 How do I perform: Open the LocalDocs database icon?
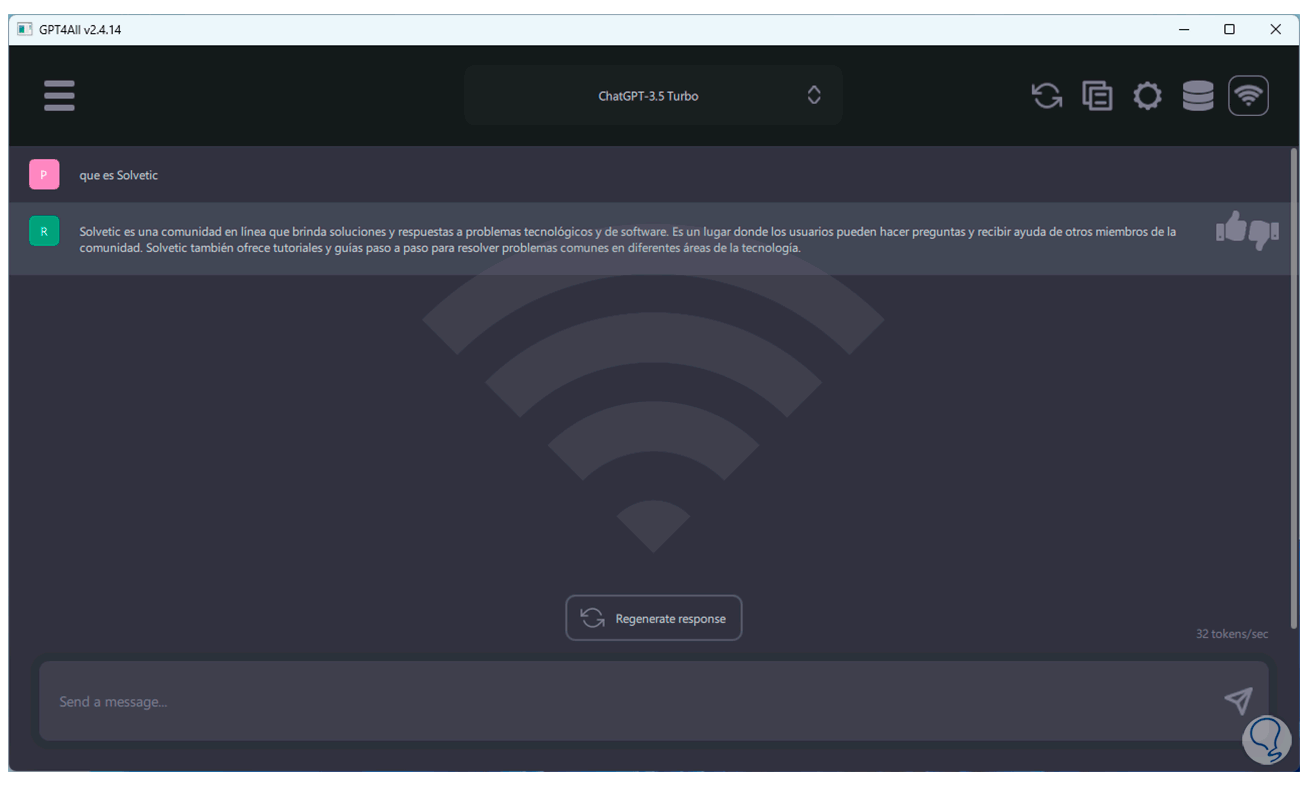click(1198, 96)
